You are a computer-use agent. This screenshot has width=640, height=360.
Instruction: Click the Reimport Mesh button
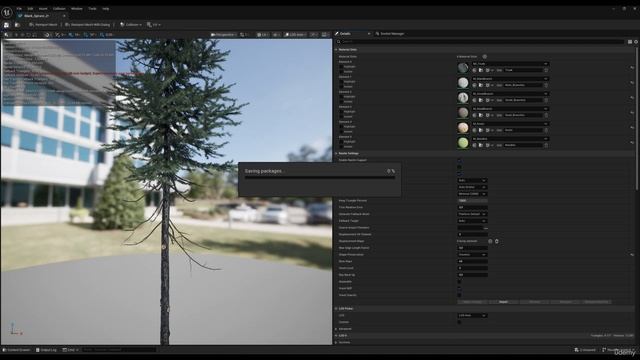coord(43,25)
